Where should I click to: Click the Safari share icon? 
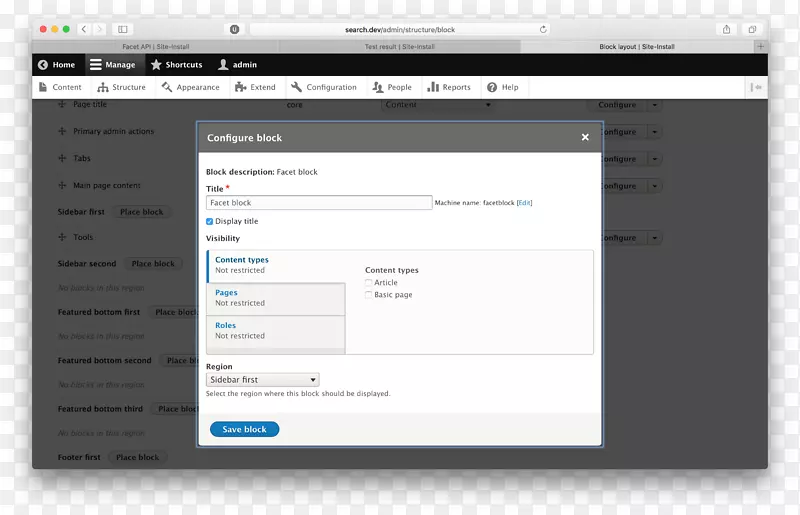[x=727, y=30]
